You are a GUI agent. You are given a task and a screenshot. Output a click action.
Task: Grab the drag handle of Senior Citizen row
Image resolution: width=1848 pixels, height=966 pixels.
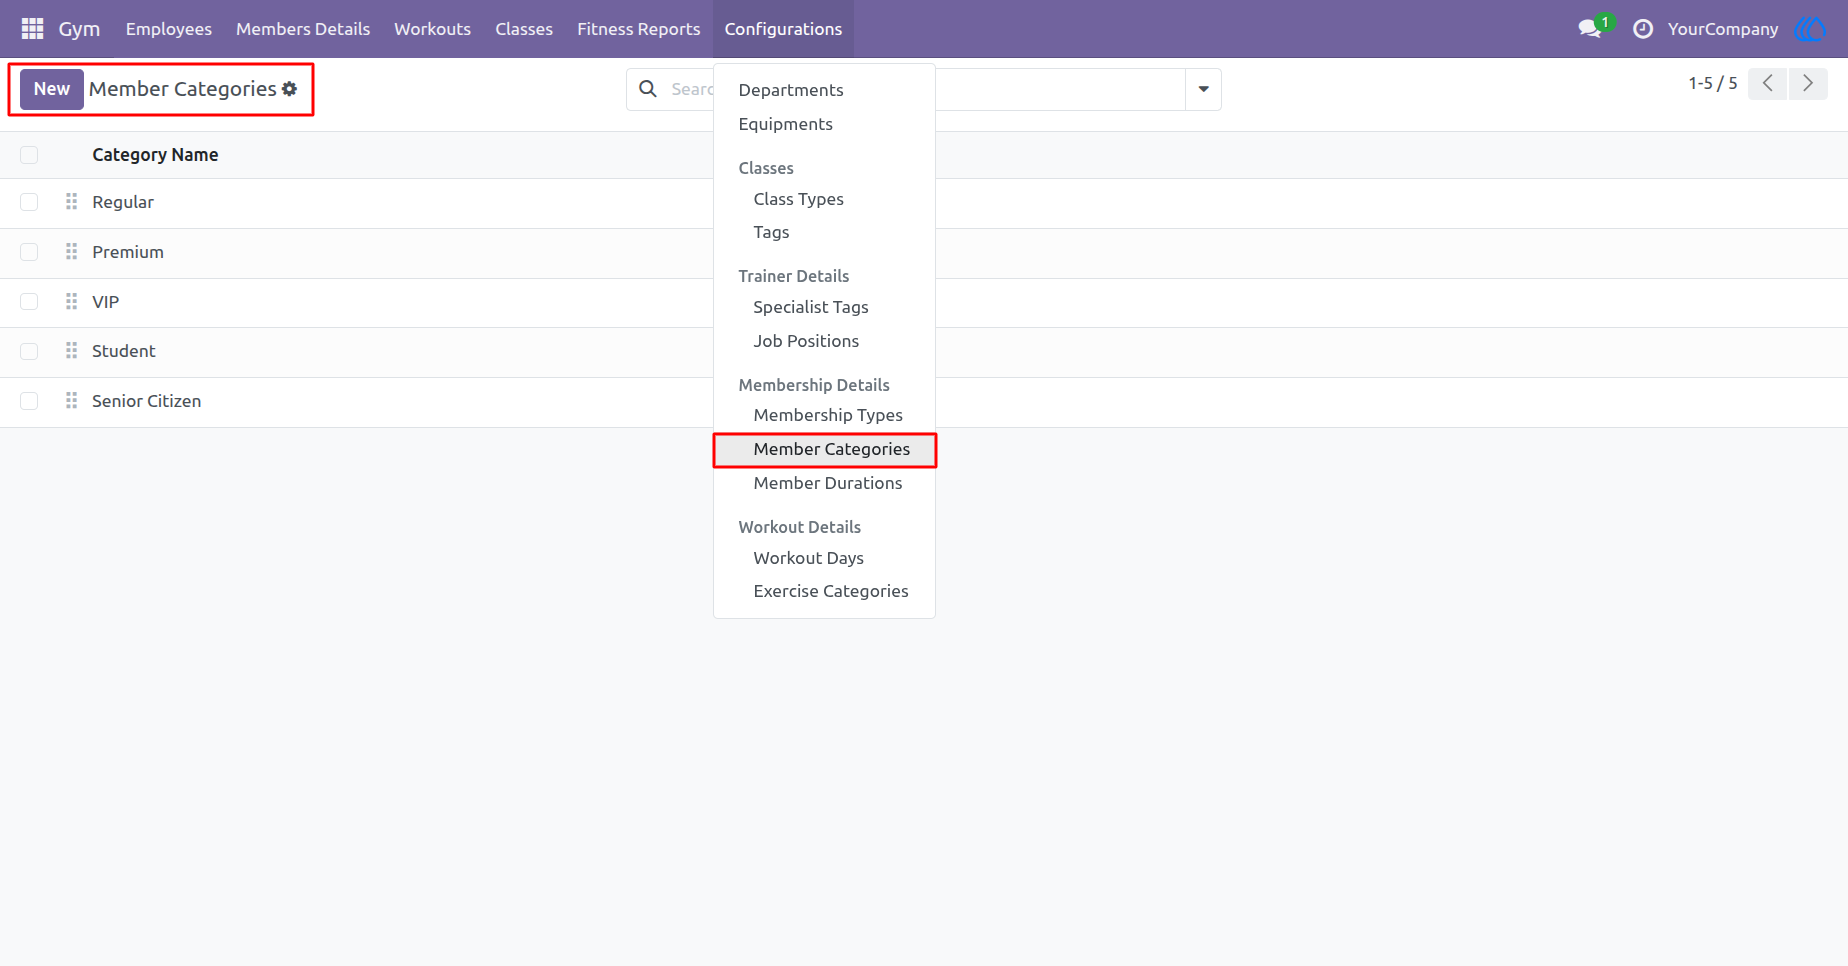click(x=71, y=401)
